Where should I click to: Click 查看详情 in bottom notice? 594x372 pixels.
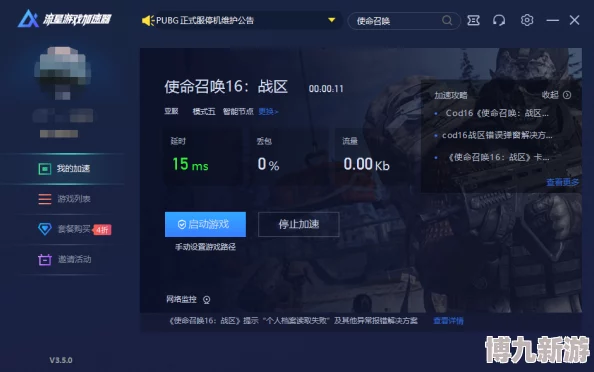(x=448, y=321)
